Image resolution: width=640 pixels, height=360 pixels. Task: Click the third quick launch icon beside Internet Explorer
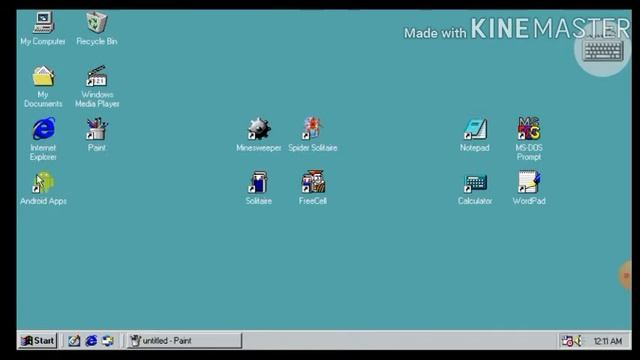[x=108, y=340]
